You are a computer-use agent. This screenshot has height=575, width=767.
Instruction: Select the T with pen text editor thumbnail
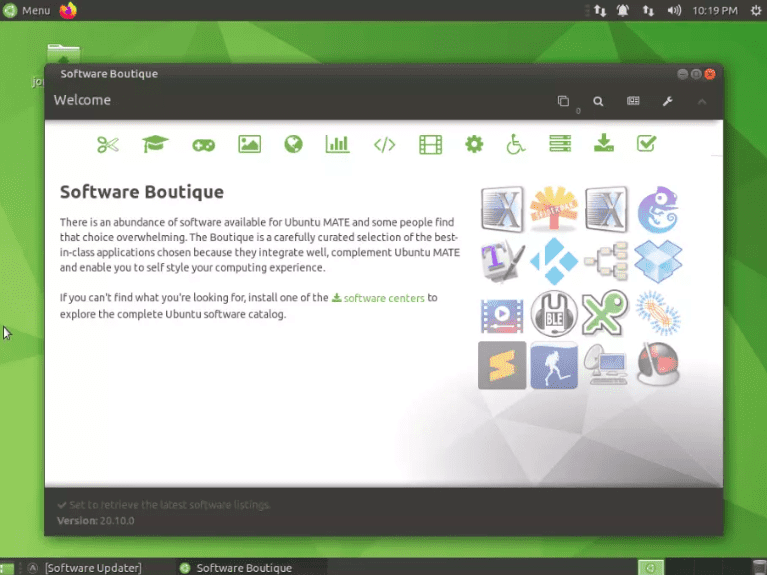[x=502, y=261]
